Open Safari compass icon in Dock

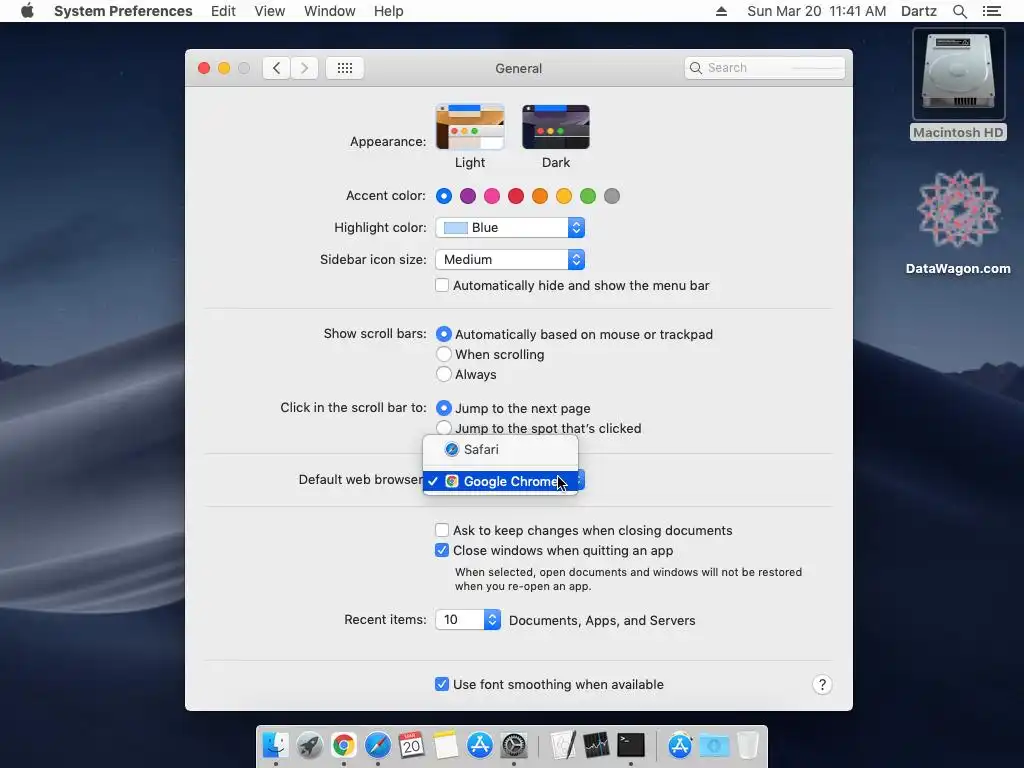(x=377, y=744)
